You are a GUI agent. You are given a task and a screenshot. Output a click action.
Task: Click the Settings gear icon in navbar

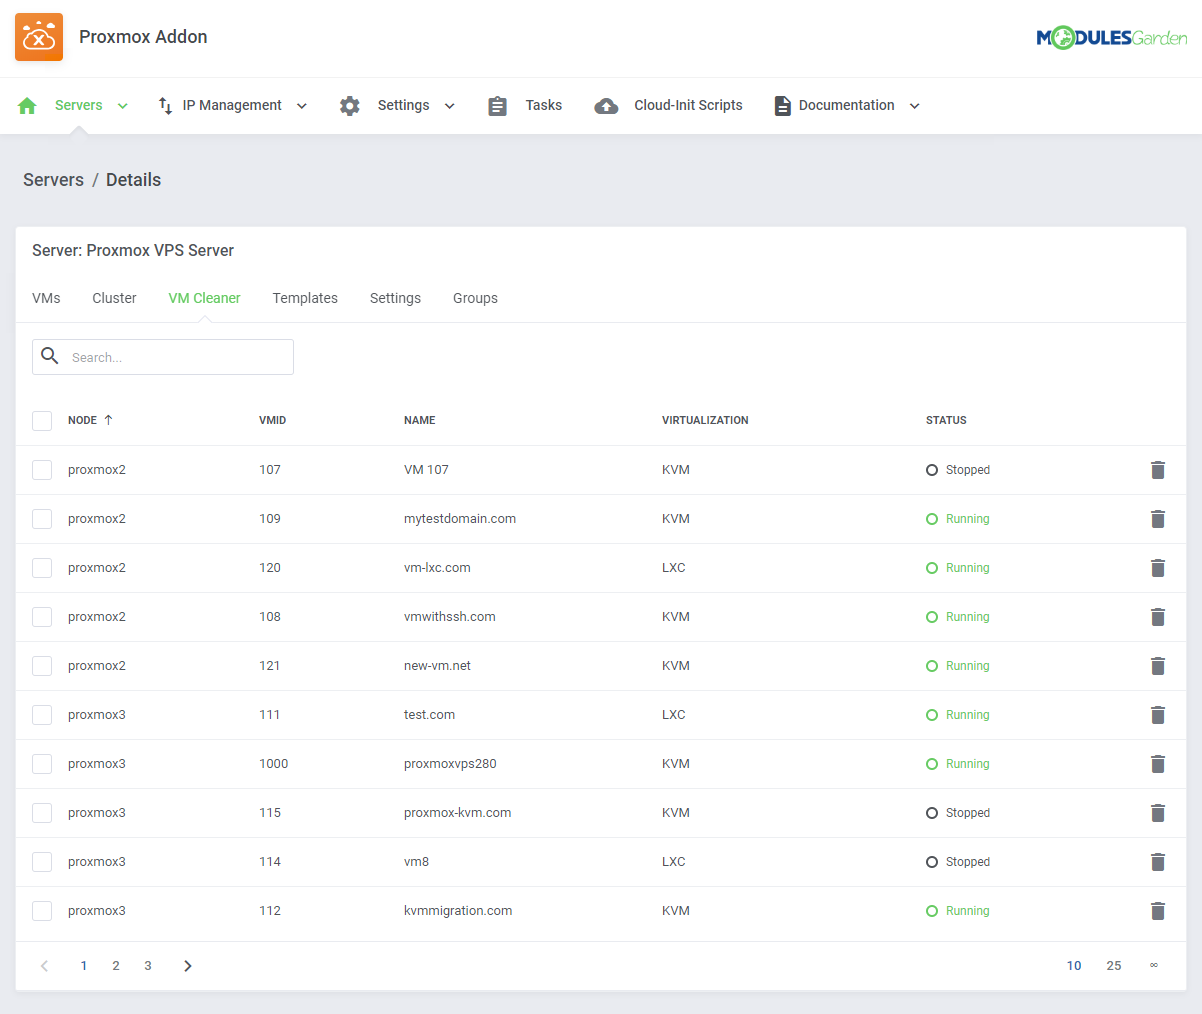(x=349, y=106)
